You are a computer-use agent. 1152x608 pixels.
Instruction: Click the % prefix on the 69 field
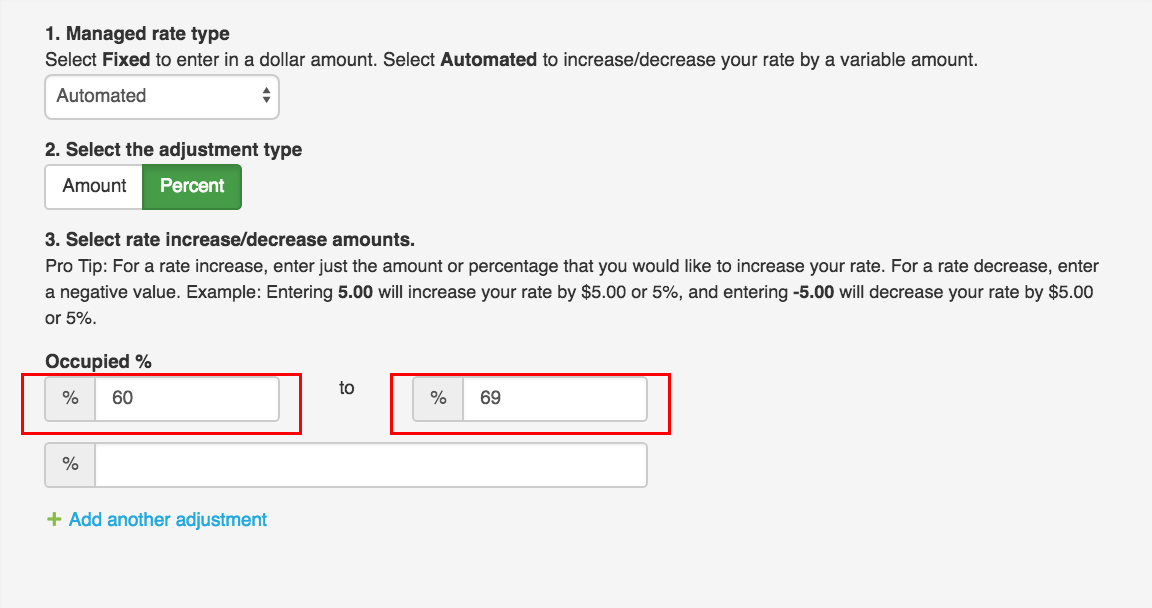pos(438,398)
